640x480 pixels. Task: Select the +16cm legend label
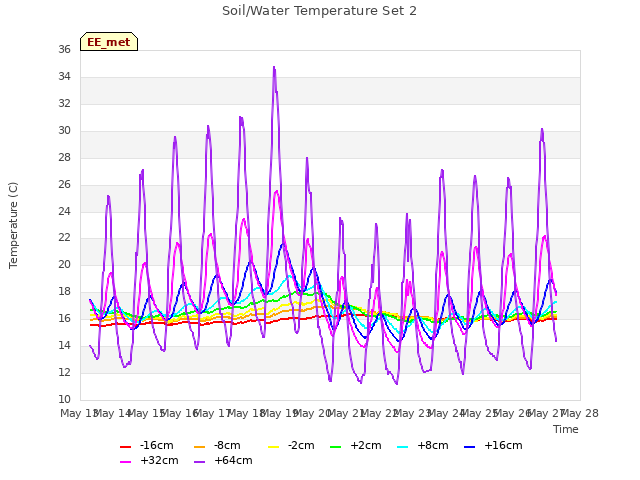[503, 445]
